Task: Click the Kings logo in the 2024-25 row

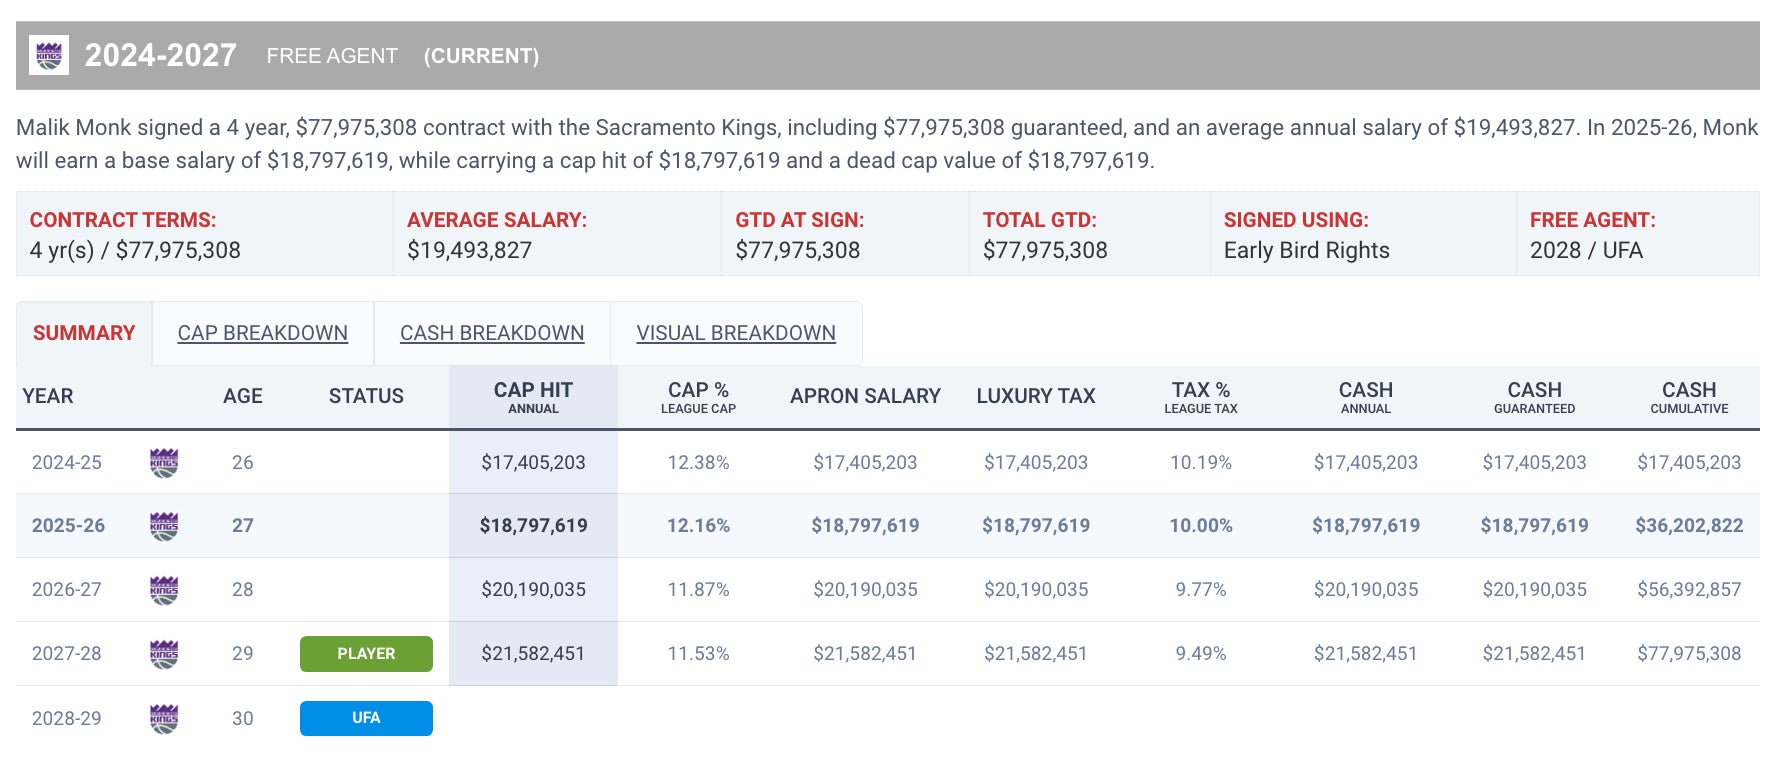Action: [x=164, y=463]
